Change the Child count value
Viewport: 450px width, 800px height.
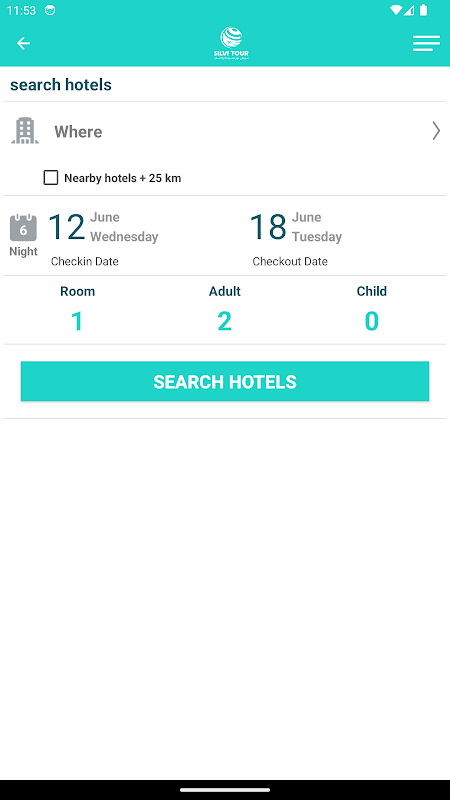pyautogui.click(x=371, y=321)
